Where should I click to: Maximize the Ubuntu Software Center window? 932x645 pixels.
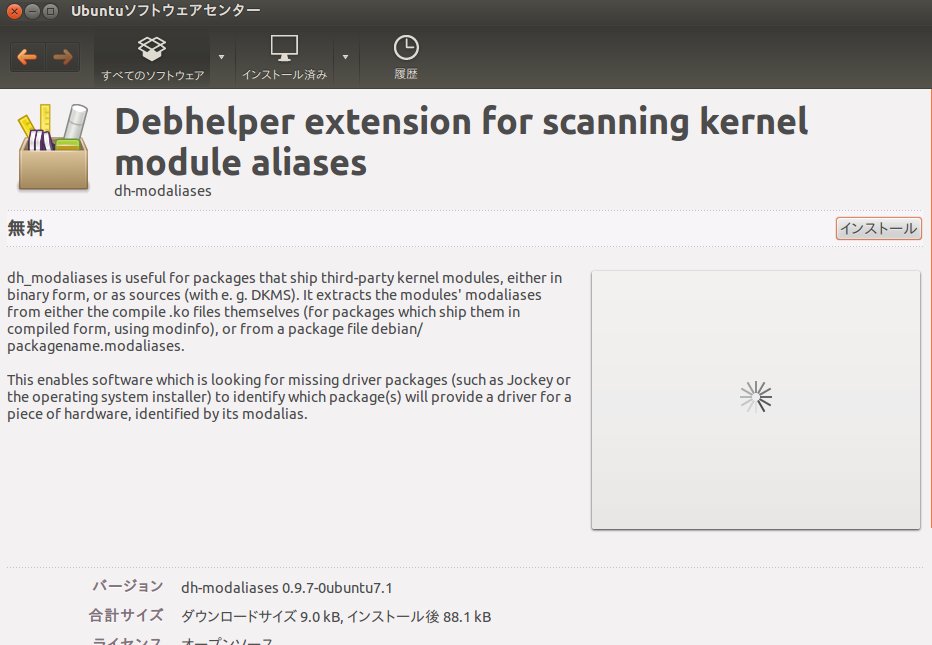(51, 11)
